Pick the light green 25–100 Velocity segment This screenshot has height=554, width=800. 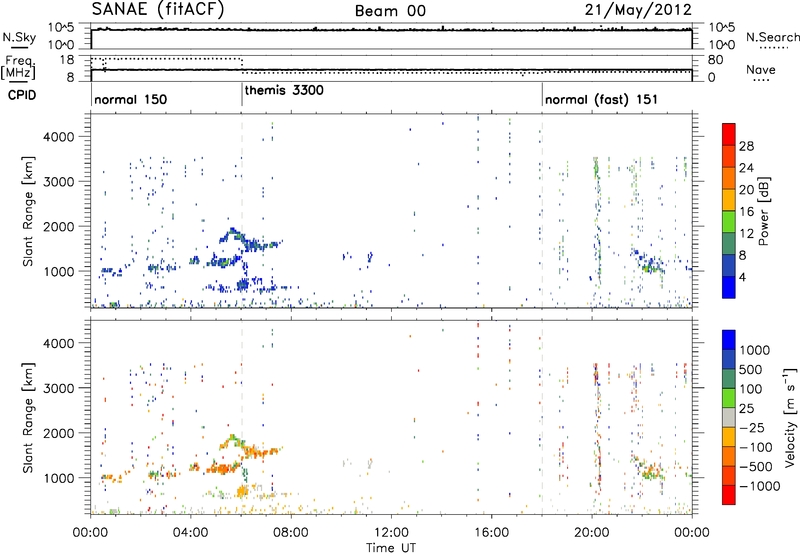pyautogui.click(x=729, y=398)
